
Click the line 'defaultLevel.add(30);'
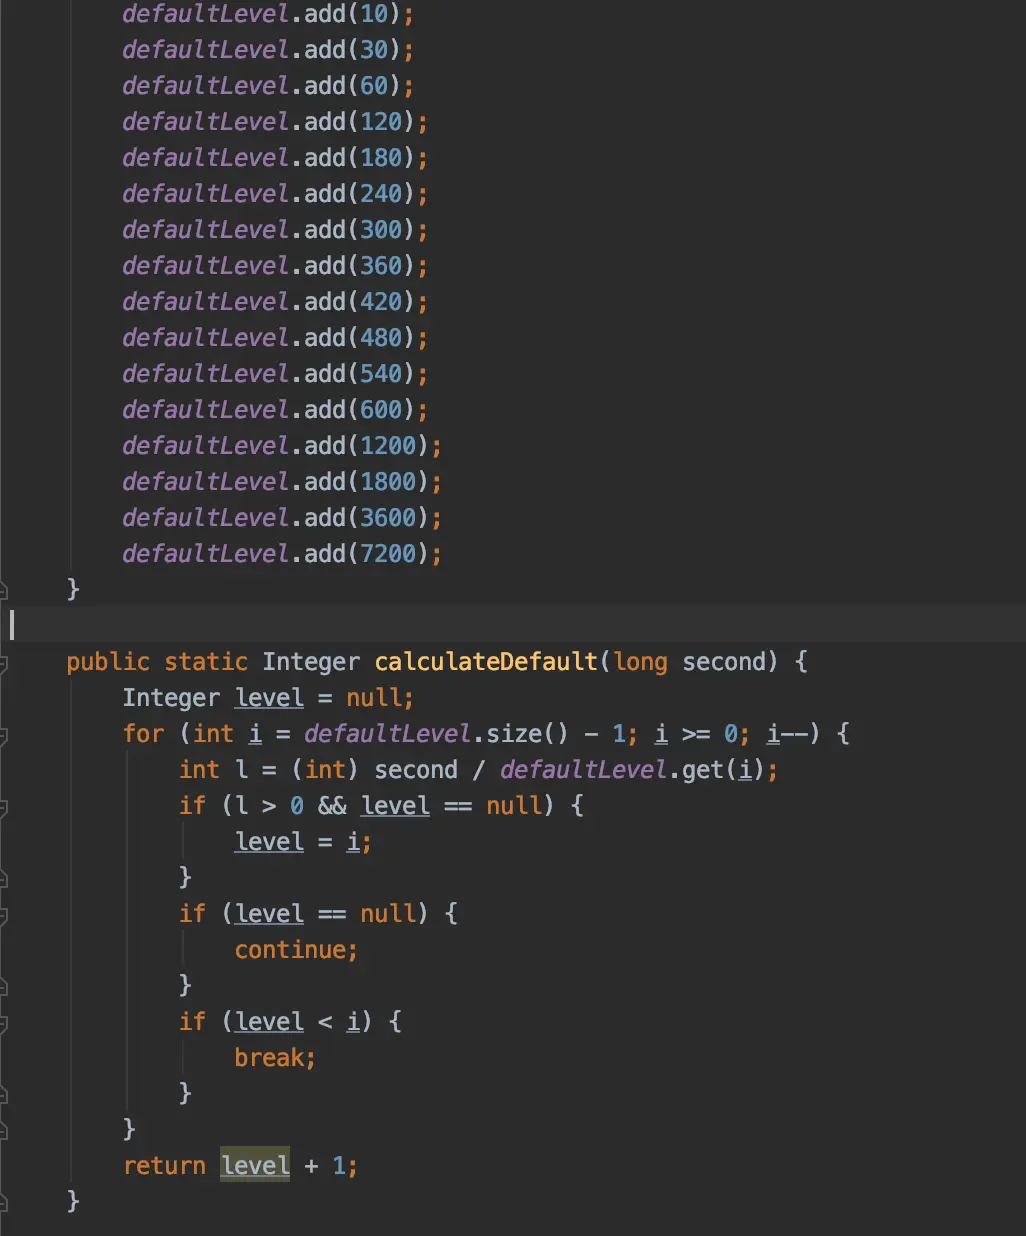tap(268, 50)
